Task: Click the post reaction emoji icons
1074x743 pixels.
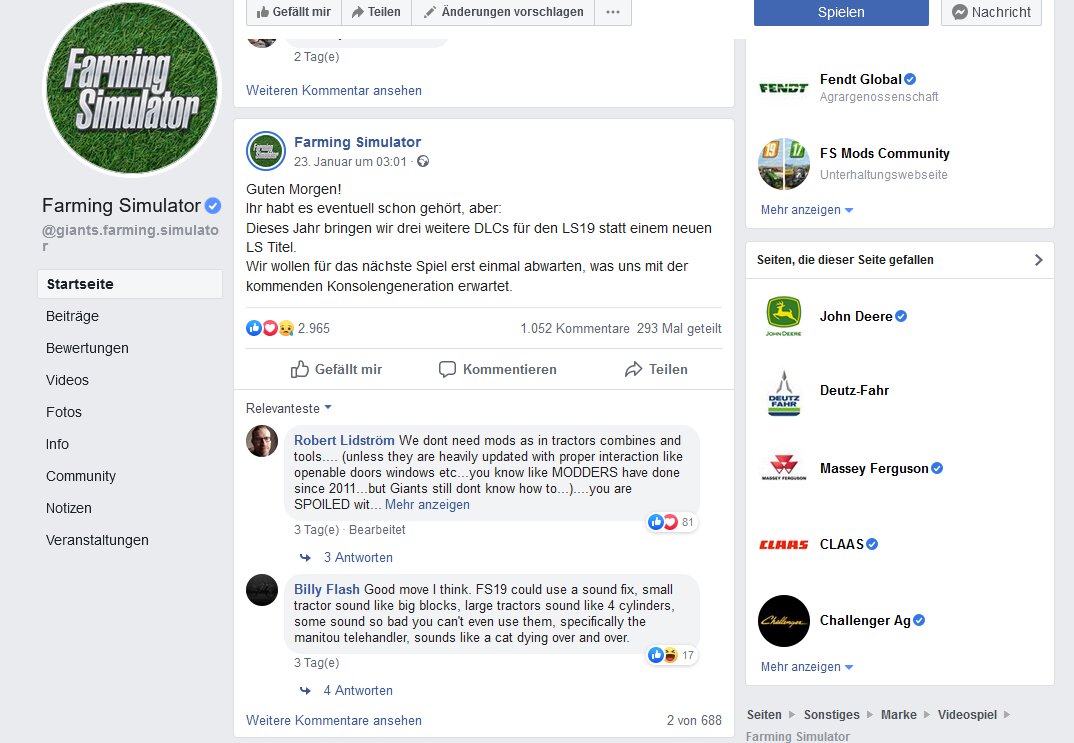Action: 270,328
